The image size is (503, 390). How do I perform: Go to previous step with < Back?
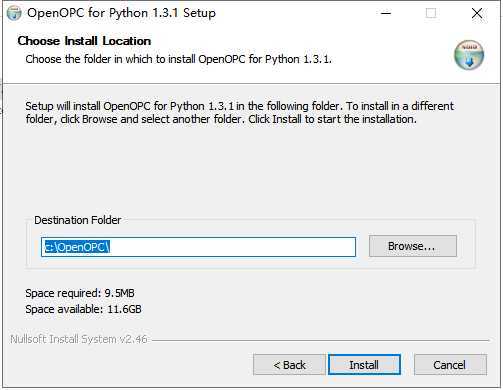click(x=289, y=365)
